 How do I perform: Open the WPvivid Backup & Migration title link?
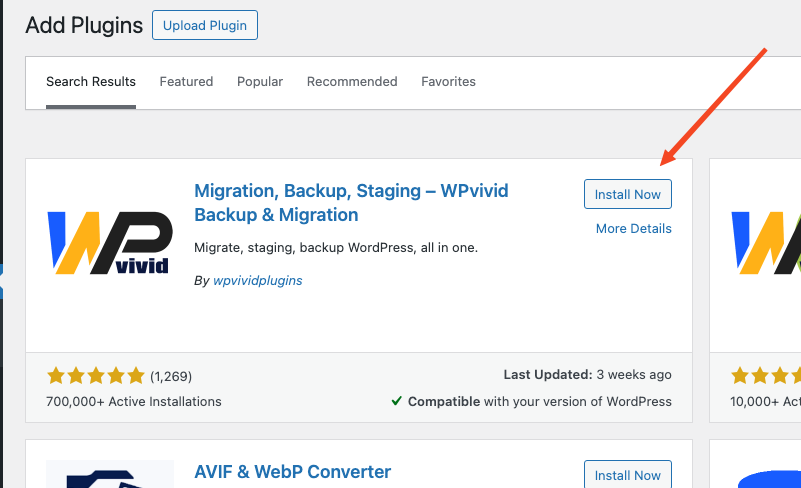point(351,203)
